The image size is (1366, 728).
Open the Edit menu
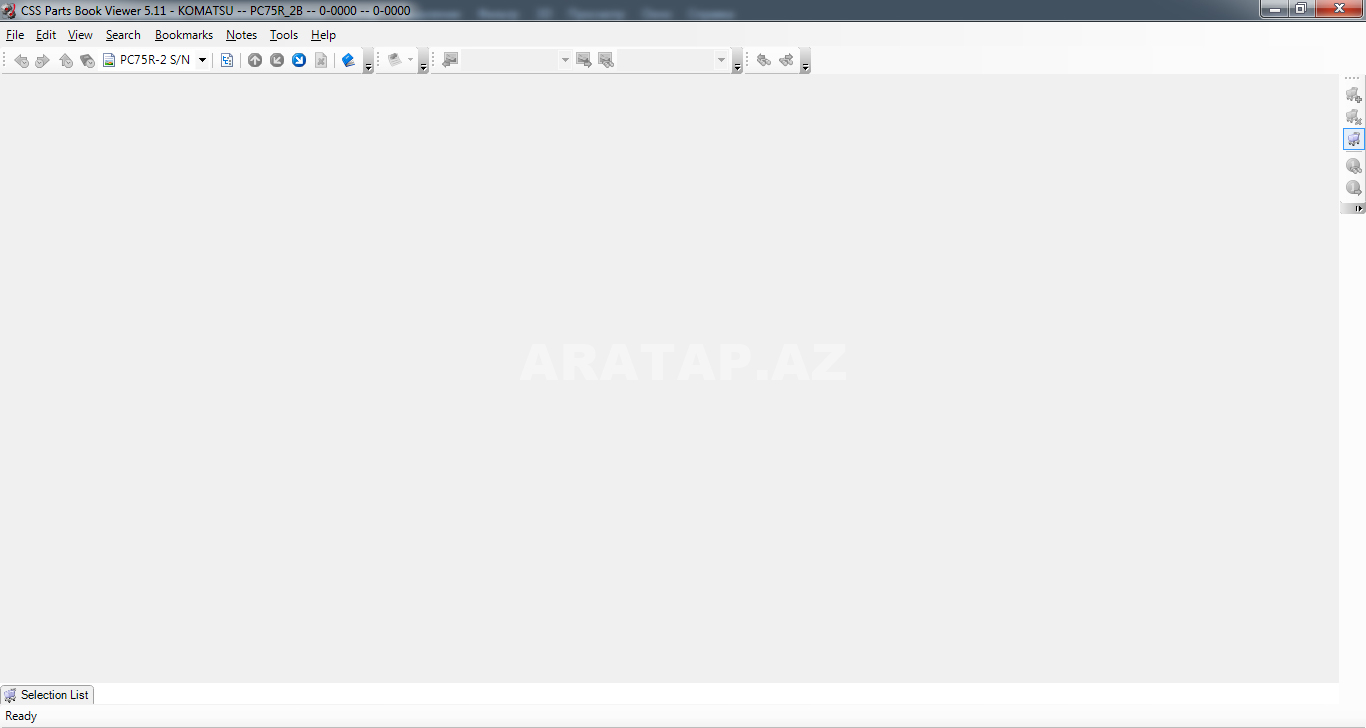pyautogui.click(x=46, y=35)
